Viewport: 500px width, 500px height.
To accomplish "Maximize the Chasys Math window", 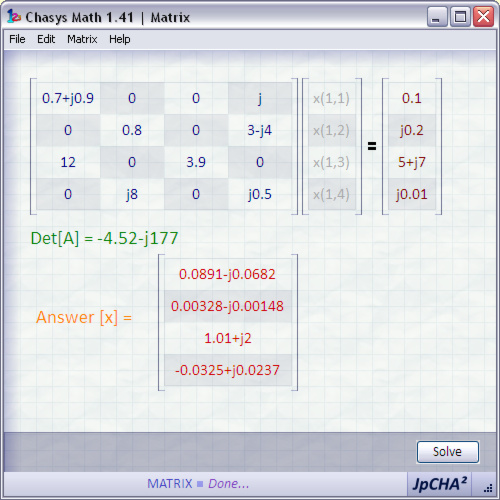I will click(460, 17).
